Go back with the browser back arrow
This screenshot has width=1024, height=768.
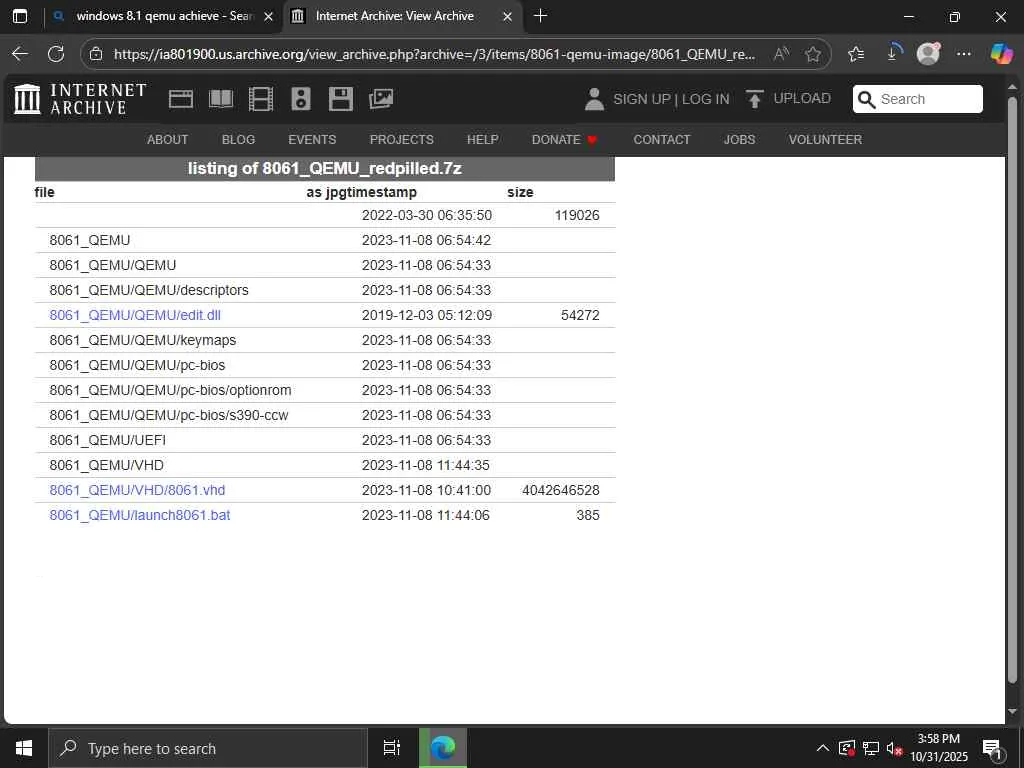20,54
